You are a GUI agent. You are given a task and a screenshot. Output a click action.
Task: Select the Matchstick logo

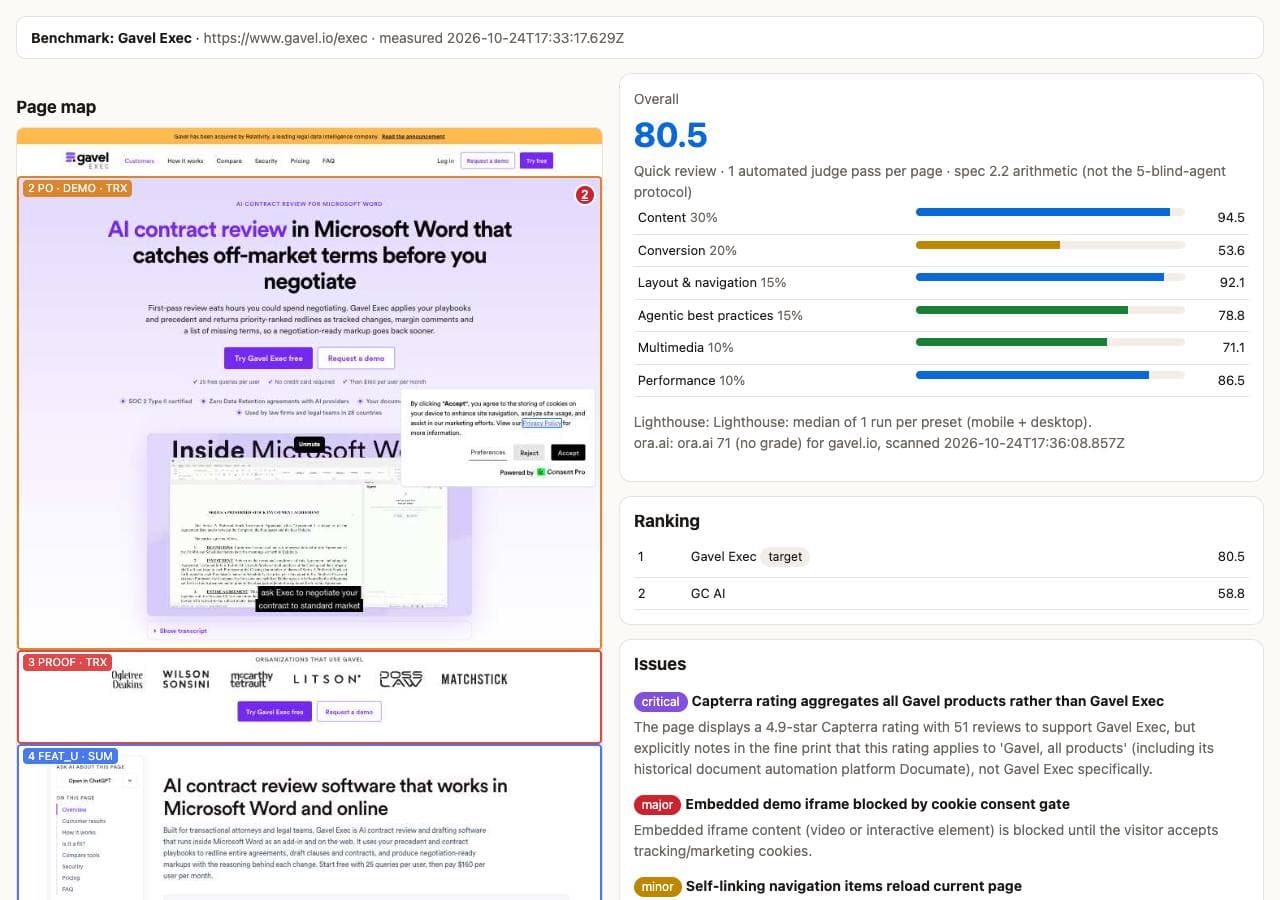coord(474,679)
